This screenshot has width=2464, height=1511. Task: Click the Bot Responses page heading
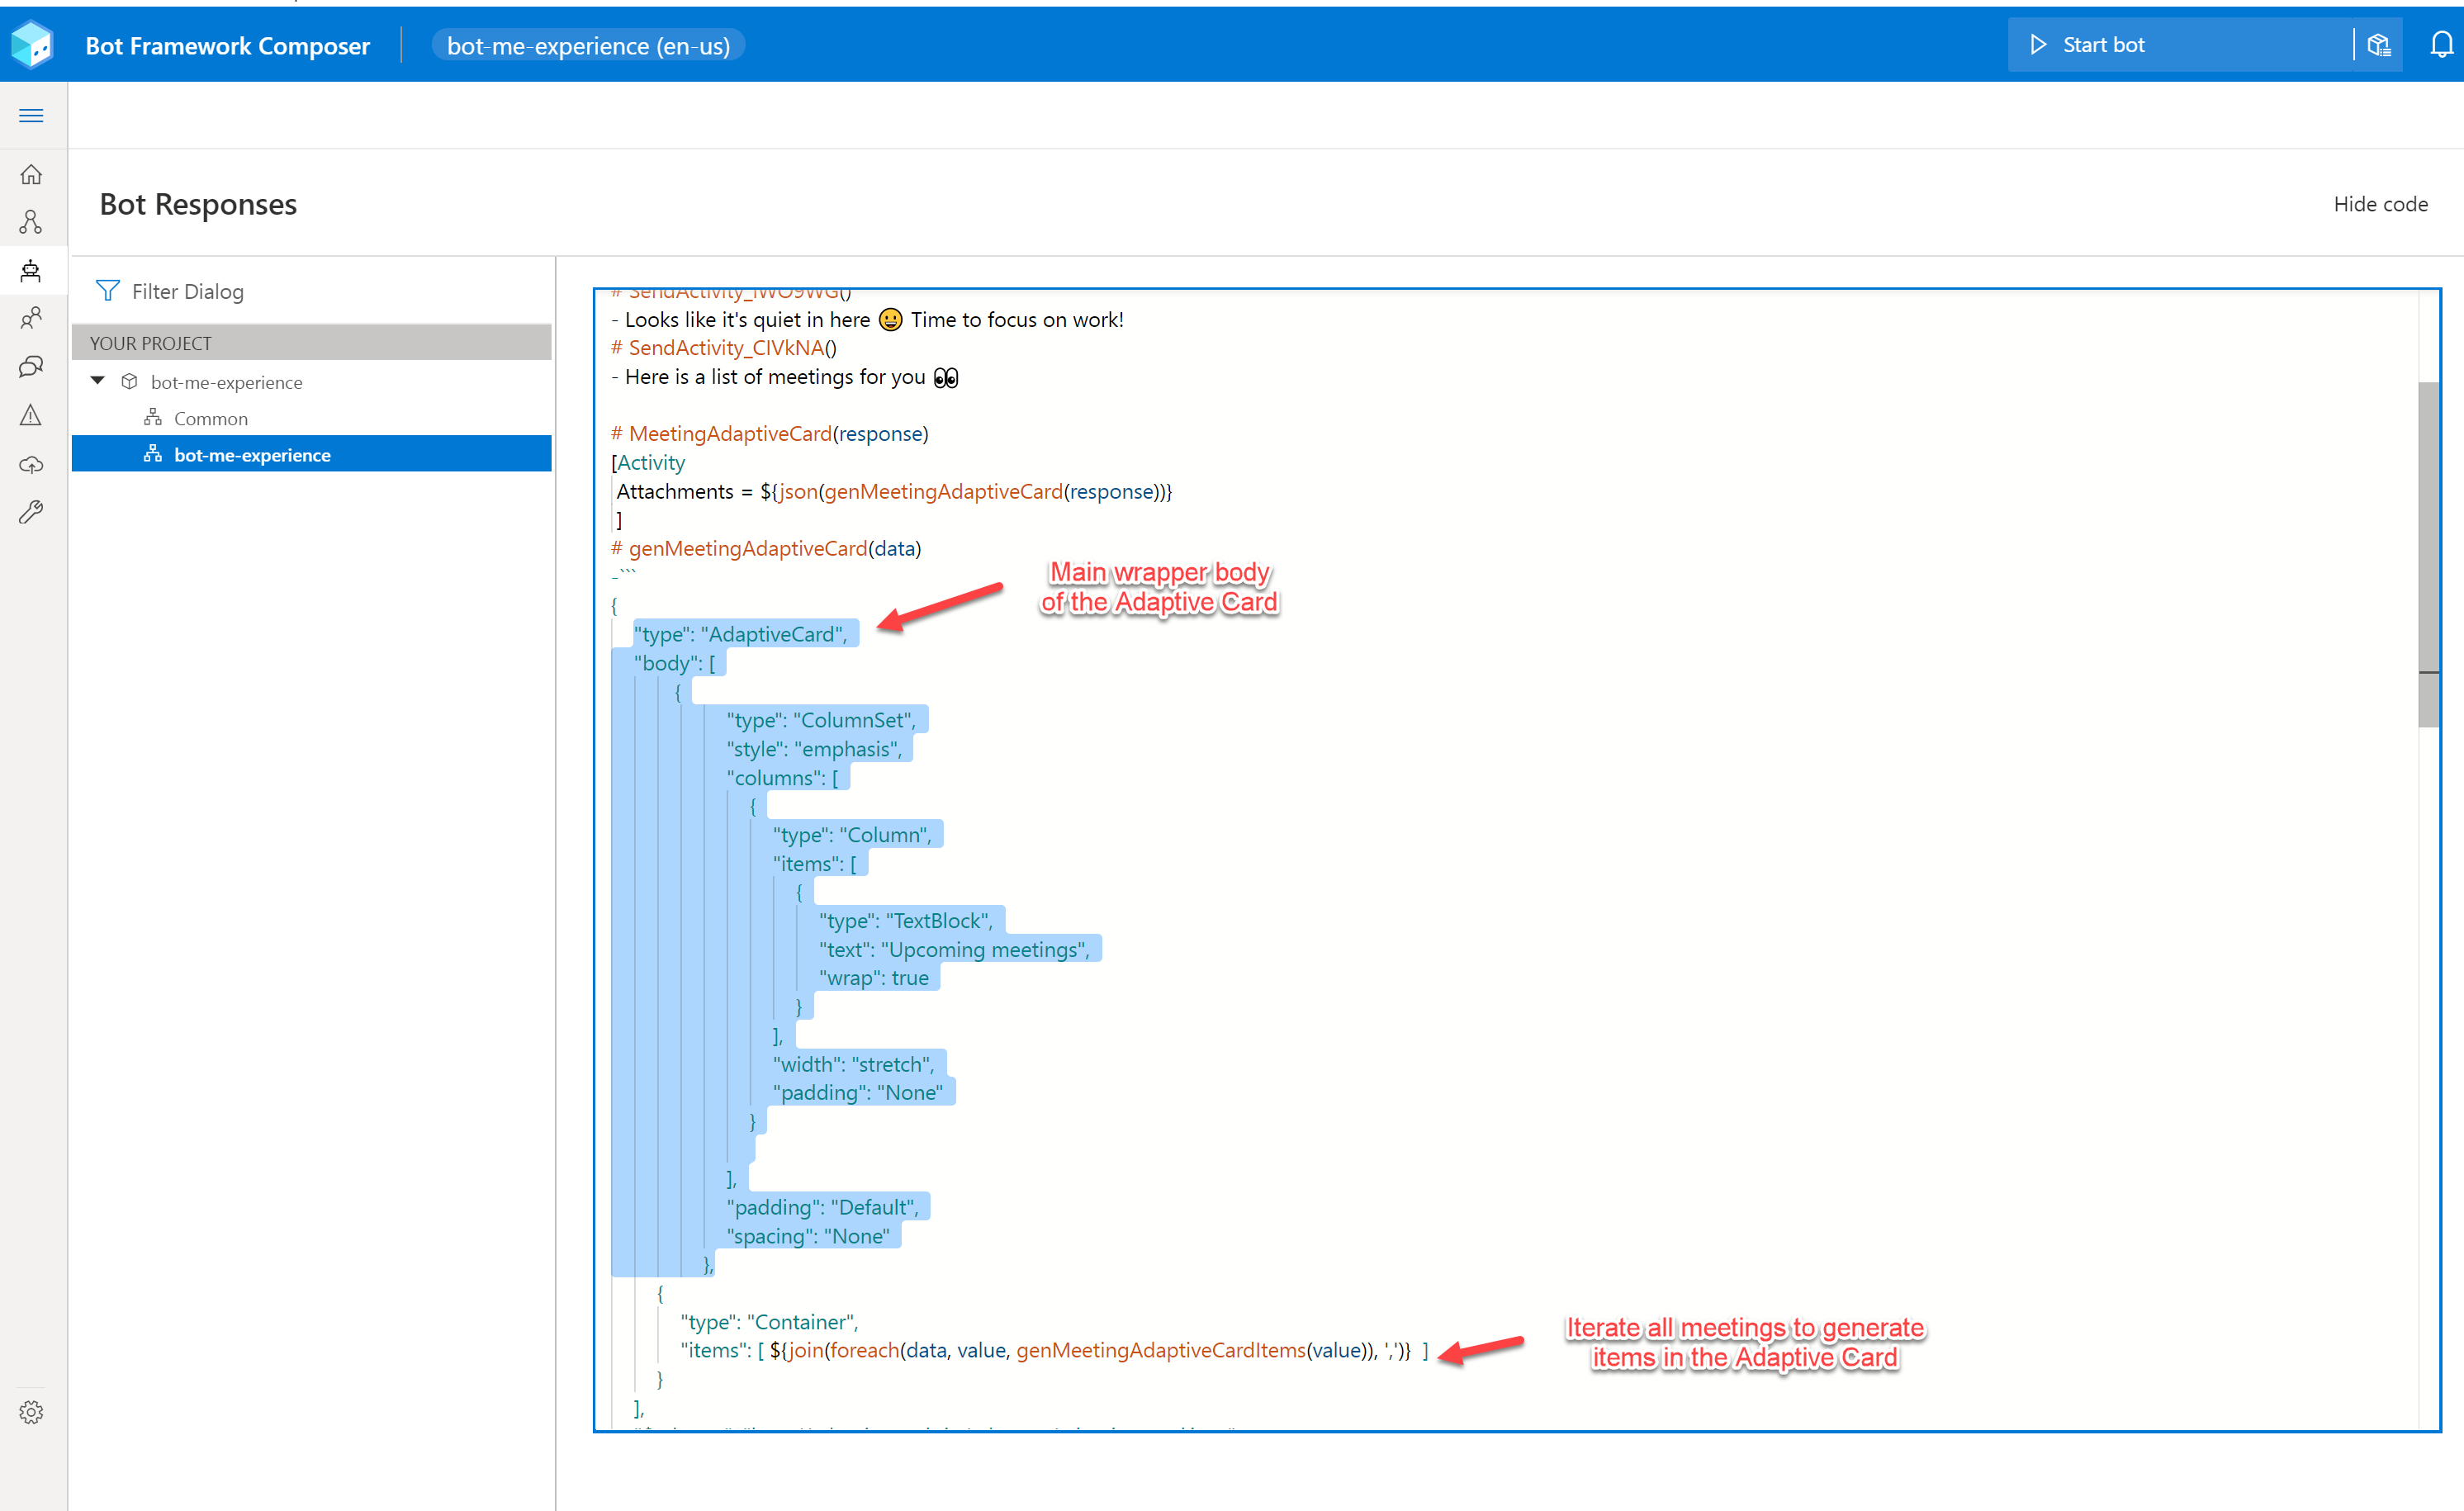pyautogui.click(x=198, y=204)
